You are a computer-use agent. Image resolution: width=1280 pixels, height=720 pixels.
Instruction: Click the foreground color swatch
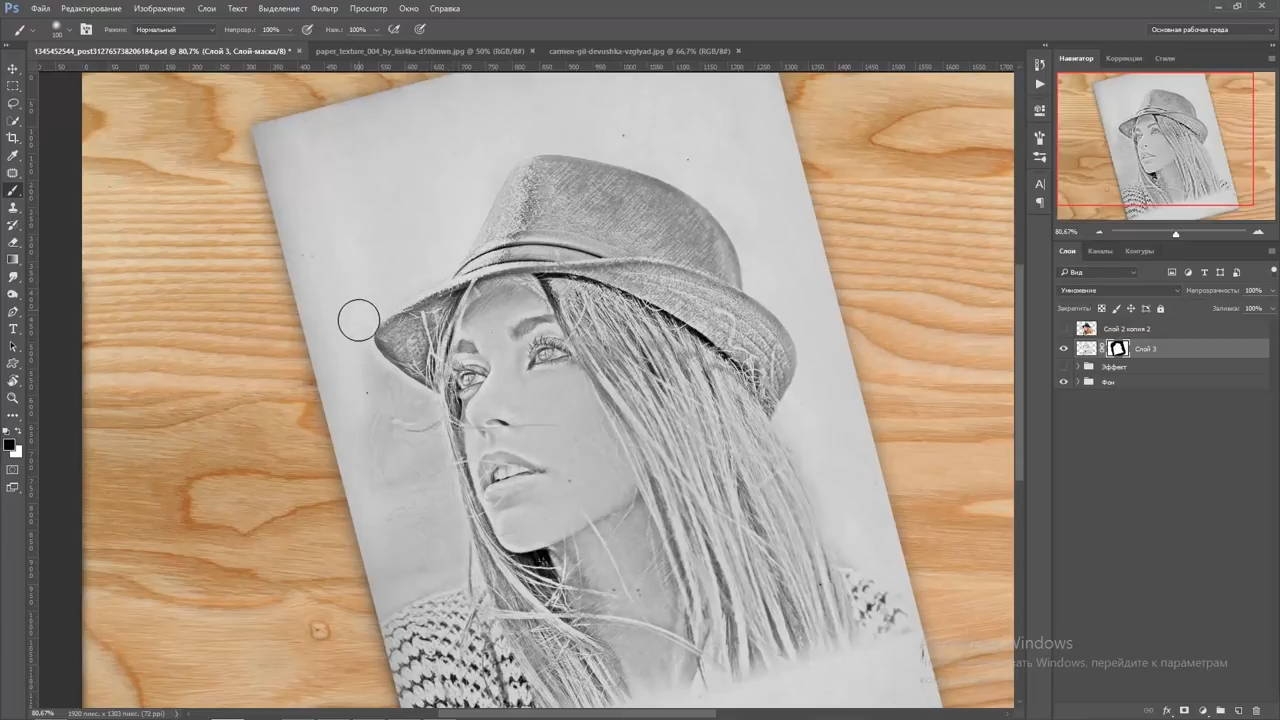coord(9,445)
